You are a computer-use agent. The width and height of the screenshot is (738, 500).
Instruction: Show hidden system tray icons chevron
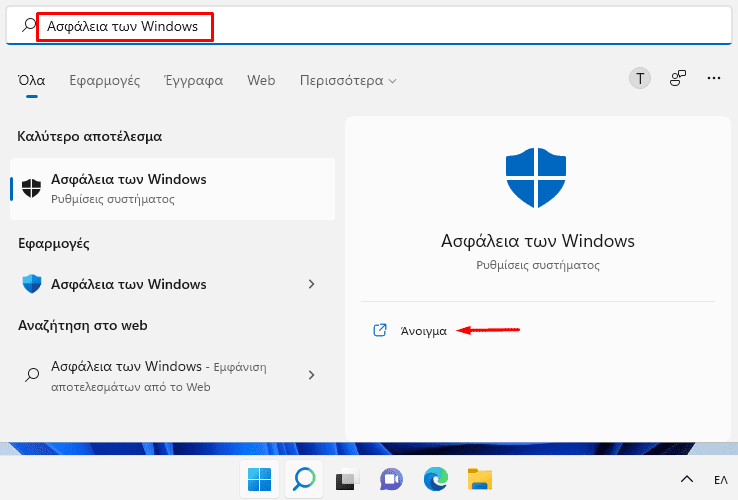point(687,479)
